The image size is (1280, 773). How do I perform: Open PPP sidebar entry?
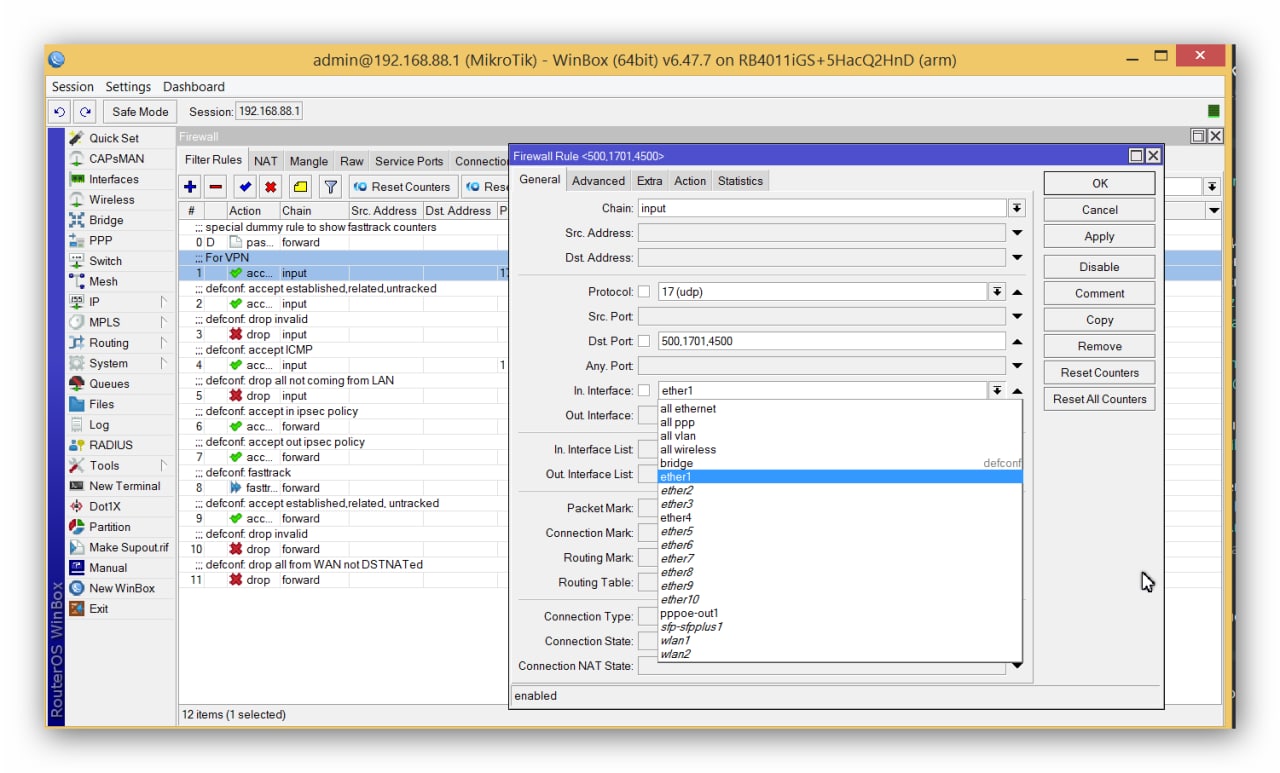click(100, 241)
